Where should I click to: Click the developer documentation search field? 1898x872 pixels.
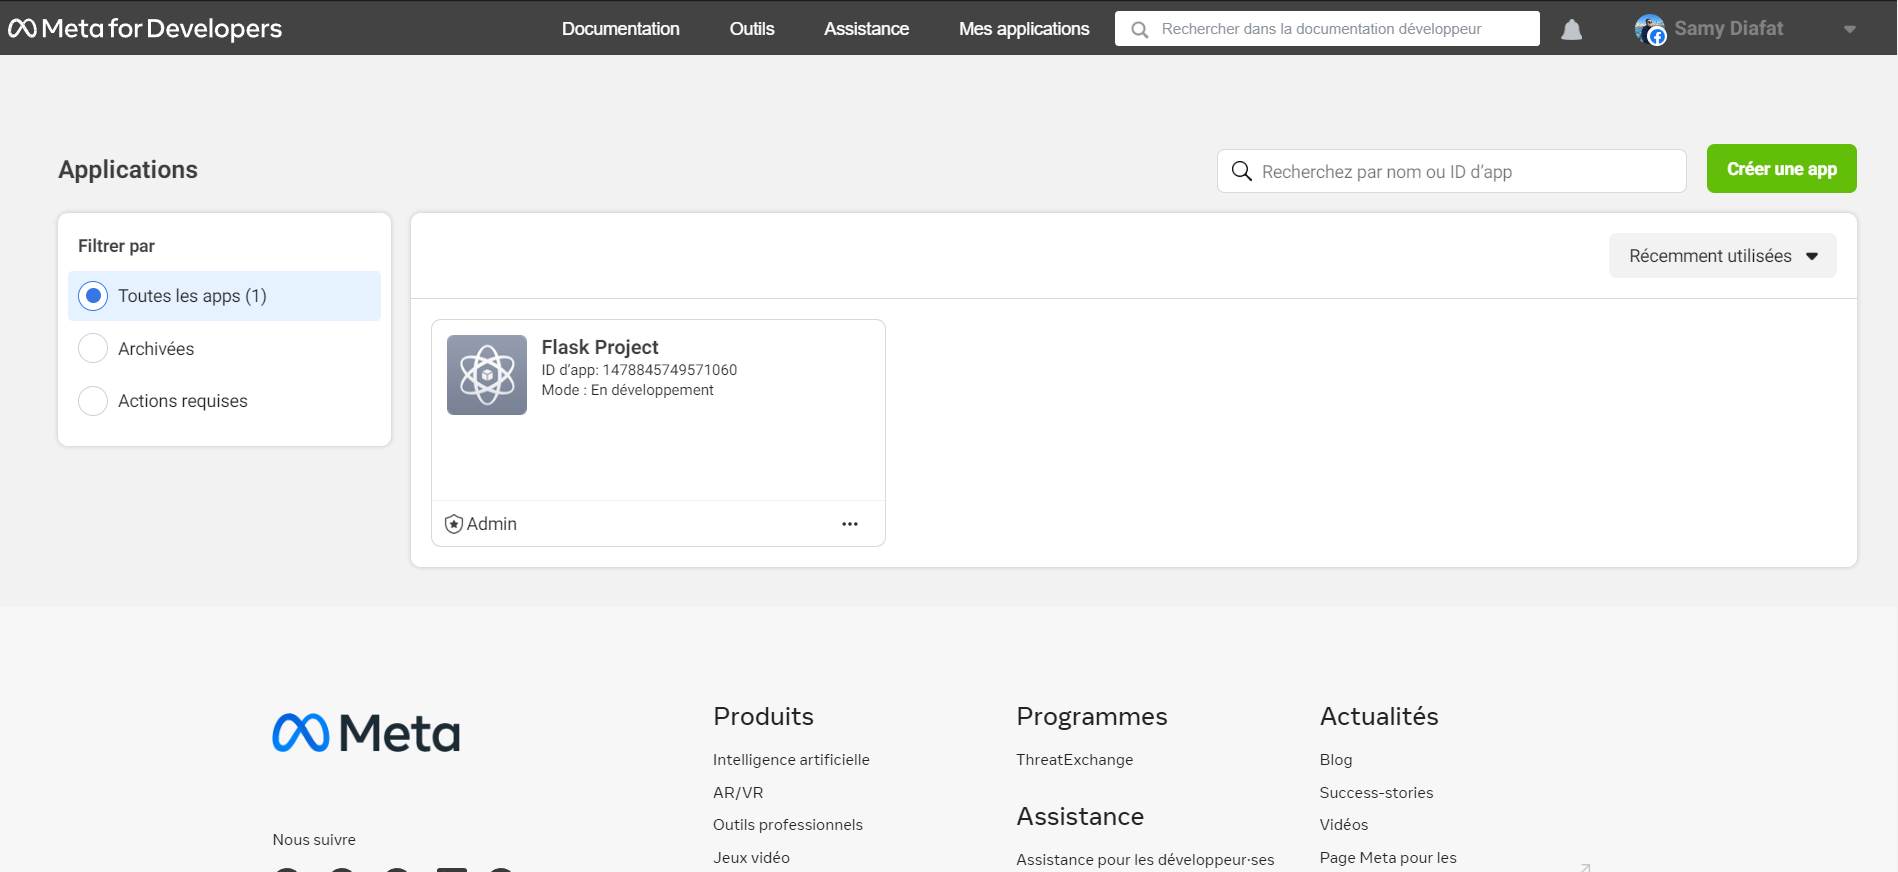(x=1327, y=29)
